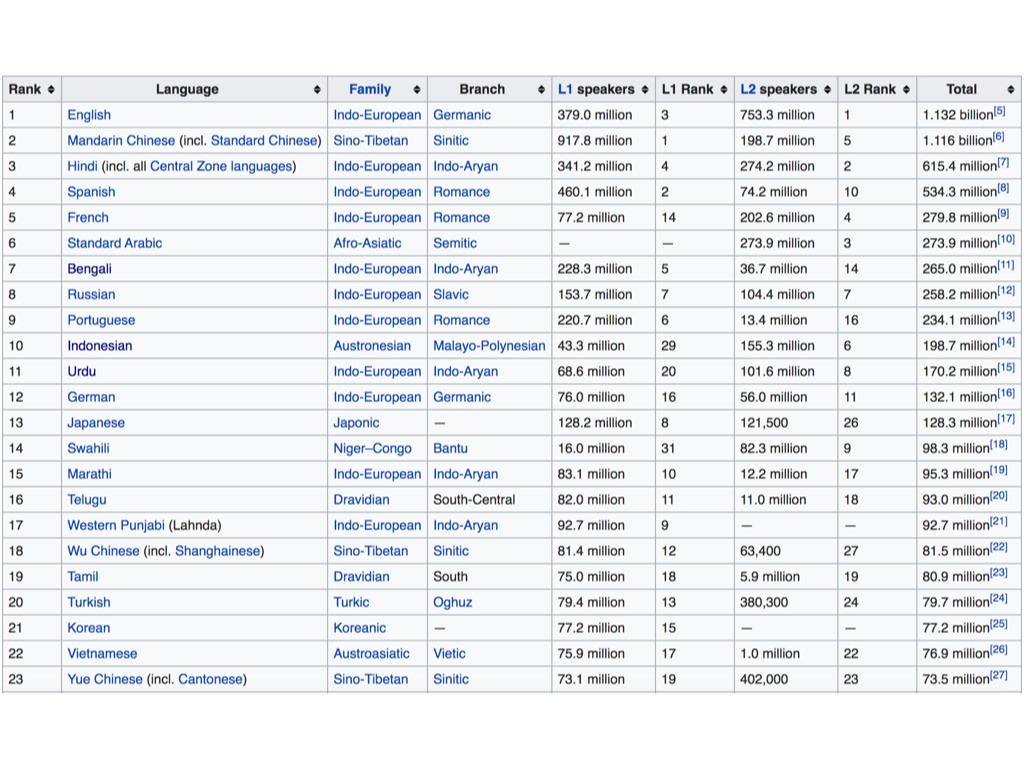The image size is (1024, 768).
Task: Open the Yue Chinese link
Action: [104, 679]
